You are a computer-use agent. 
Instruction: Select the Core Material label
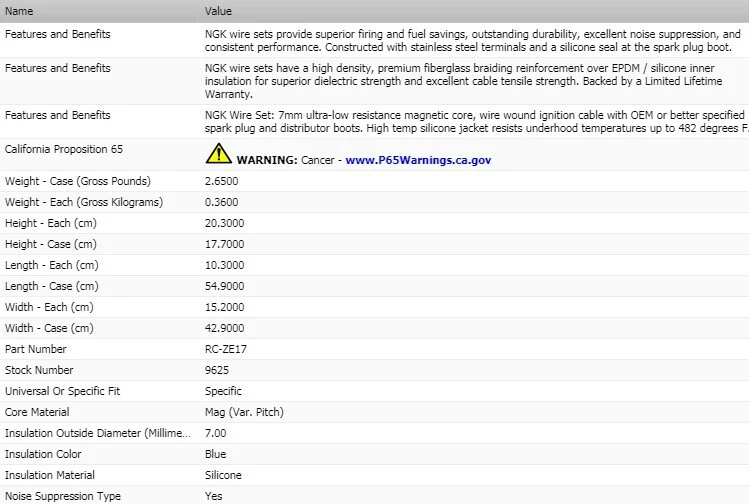pos(37,412)
